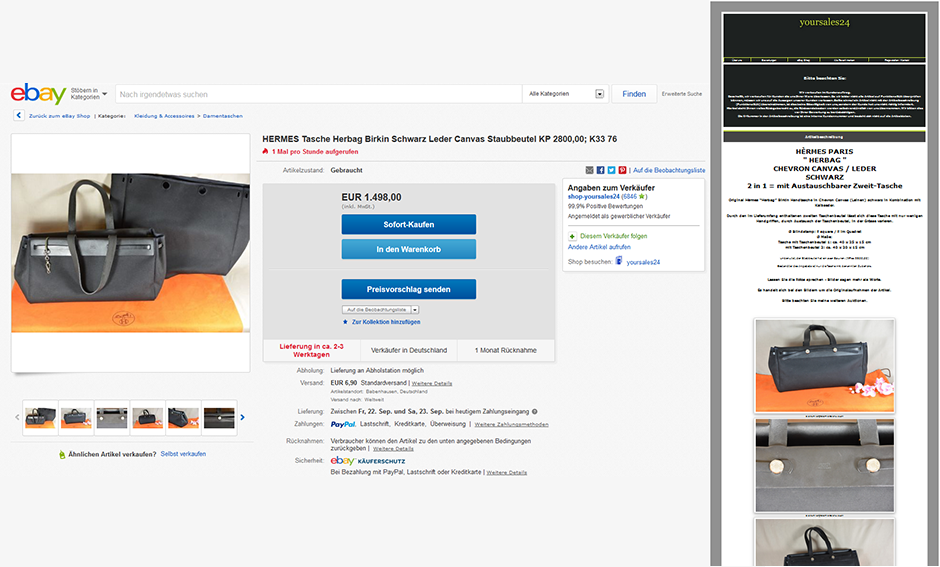Select the third gallery thumbnail
The image size is (940, 567).
click(112, 417)
